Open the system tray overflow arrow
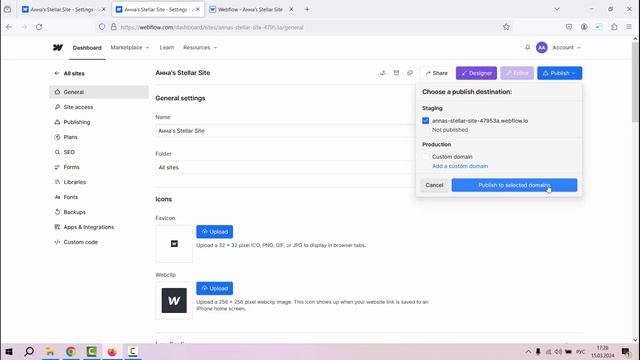 tap(528, 351)
